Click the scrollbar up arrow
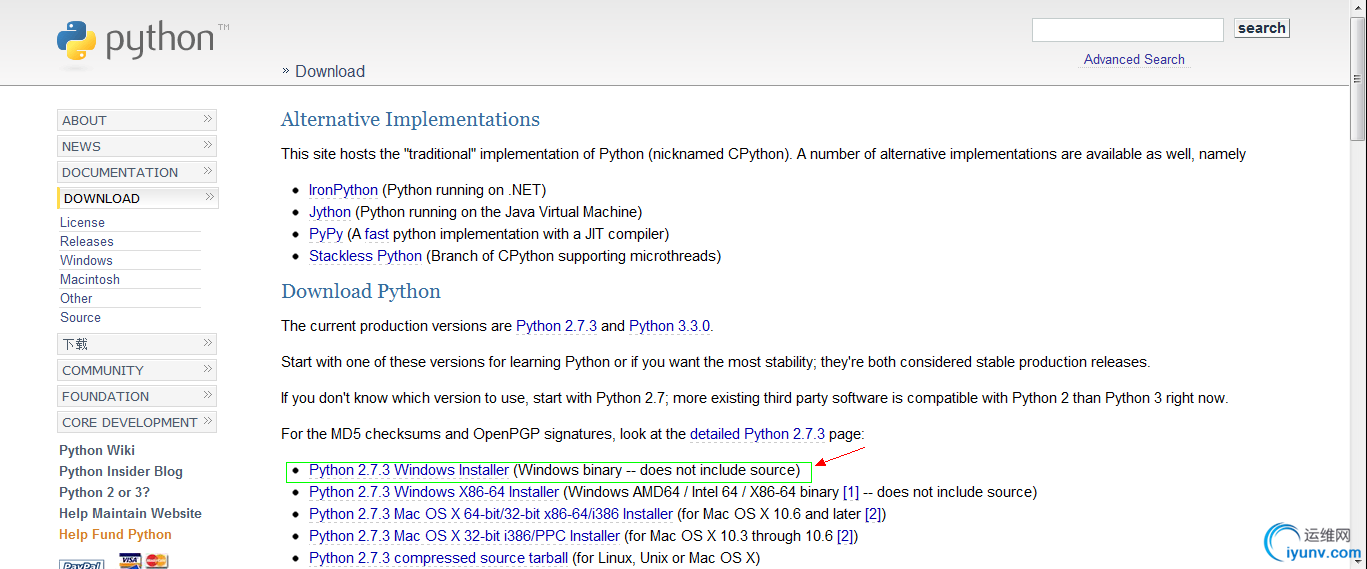1367x569 pixels. (x=1358, y=9)
